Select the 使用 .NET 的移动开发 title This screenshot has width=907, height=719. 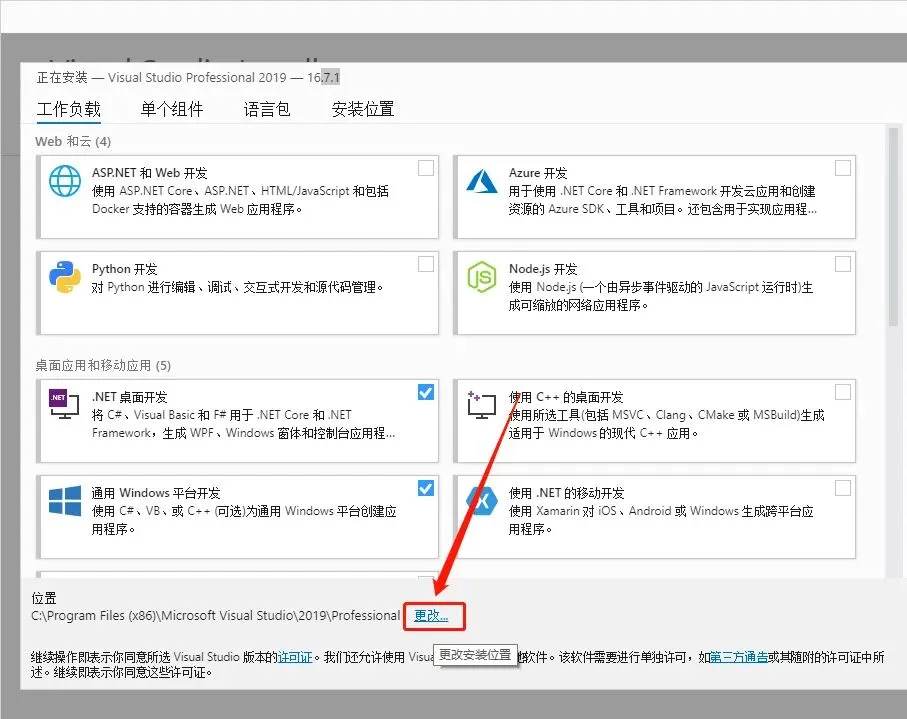(566, 493)
